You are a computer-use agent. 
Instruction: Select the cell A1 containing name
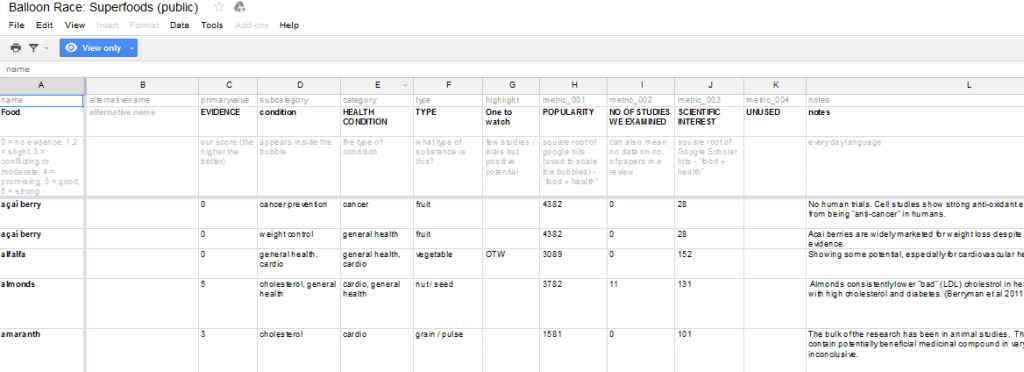[42, 101]
